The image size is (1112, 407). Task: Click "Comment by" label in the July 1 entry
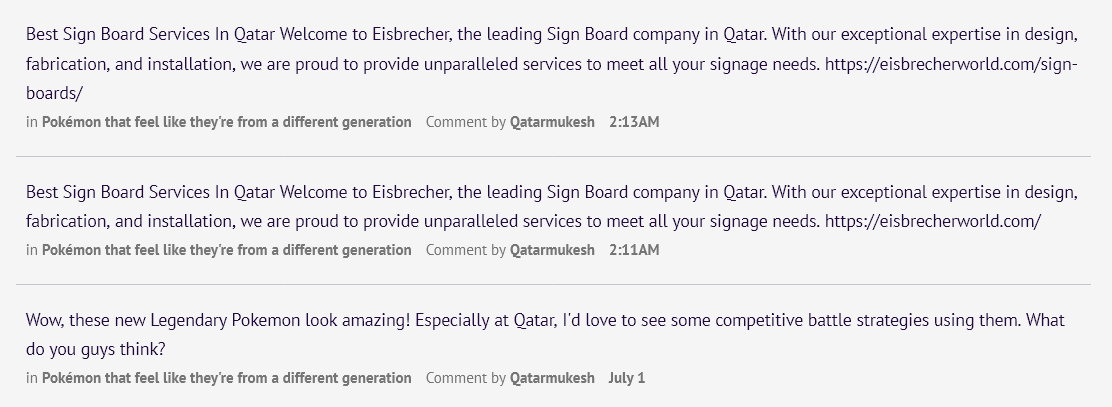pyautogui.click(x=465, y=378)
